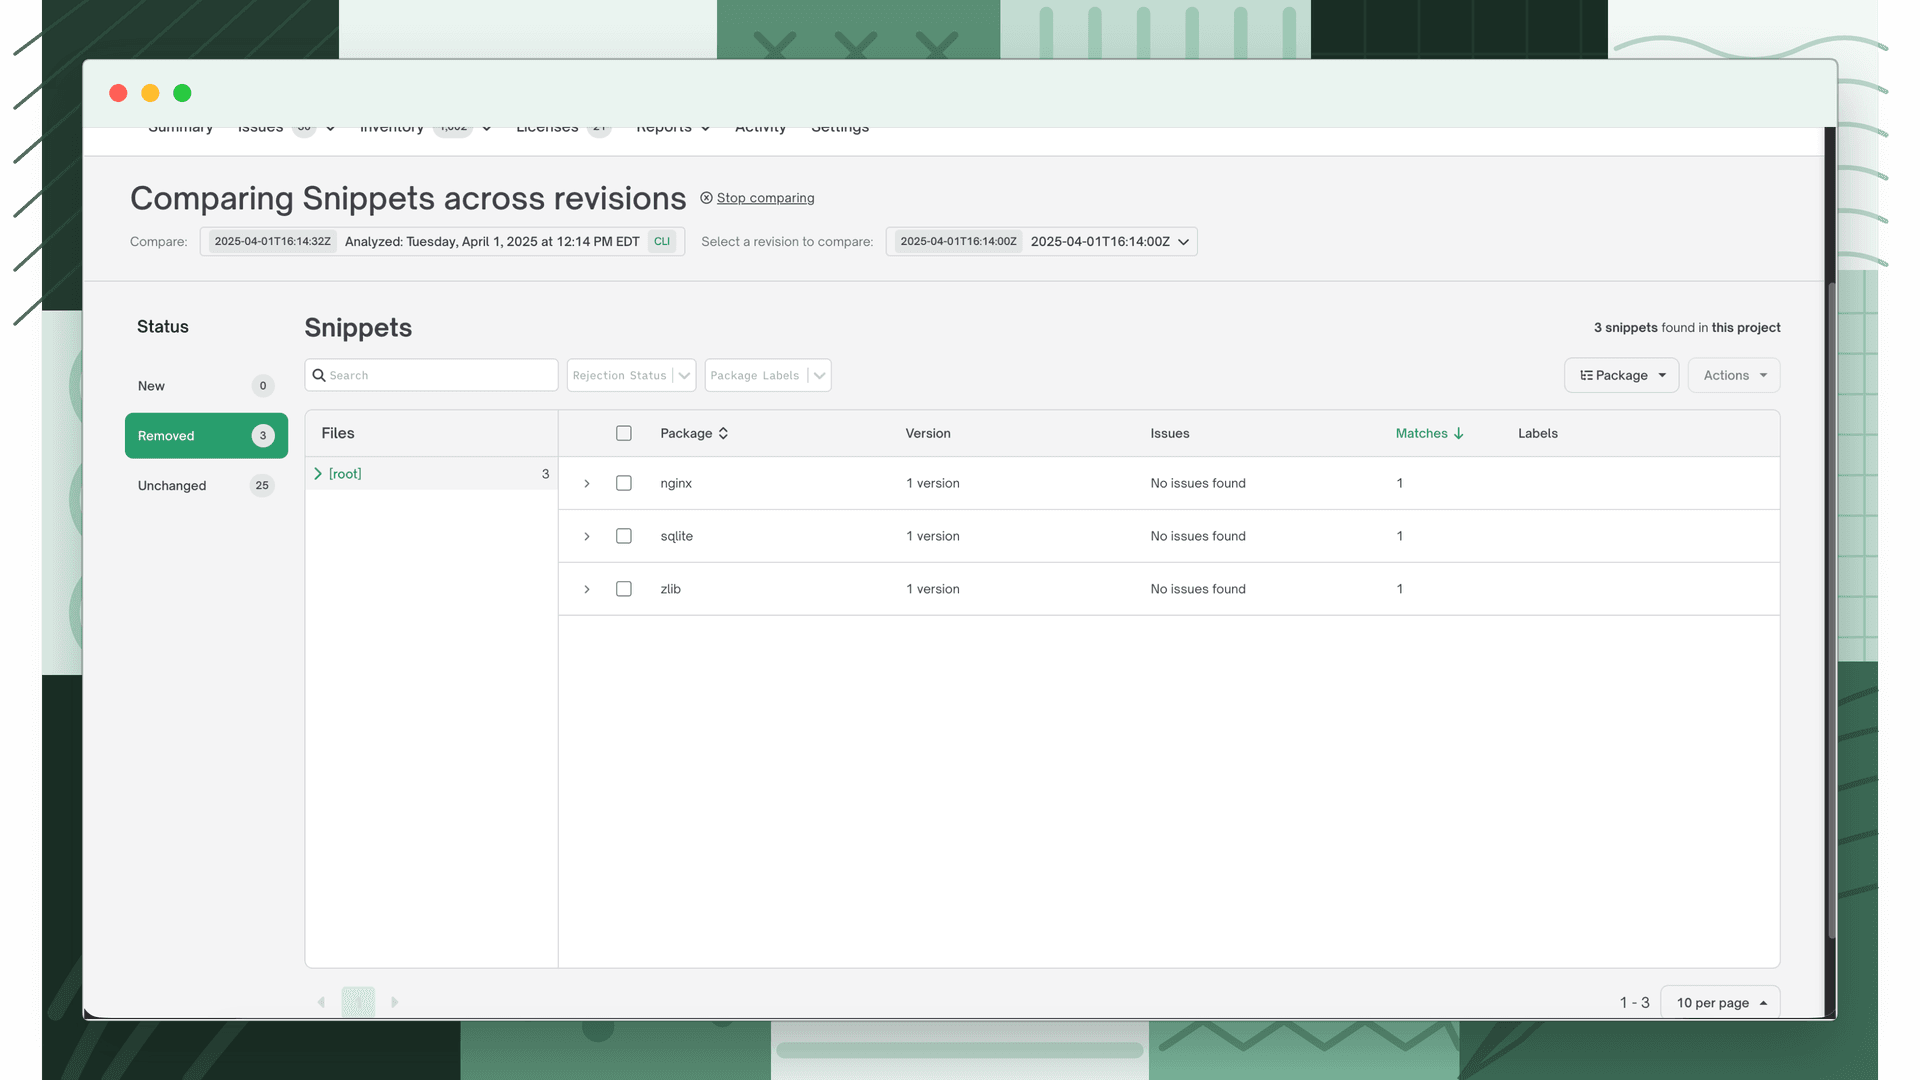The image size is (1920, 1080).
Task: Click the sqlite package name
Action: pos(676,536)
